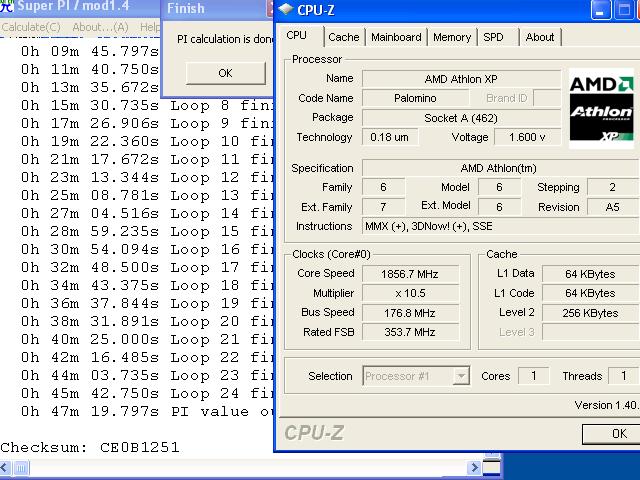Screen dimensions: 640x480
Task: Click the Technology value 0.18 um
Action: point(390,137)
